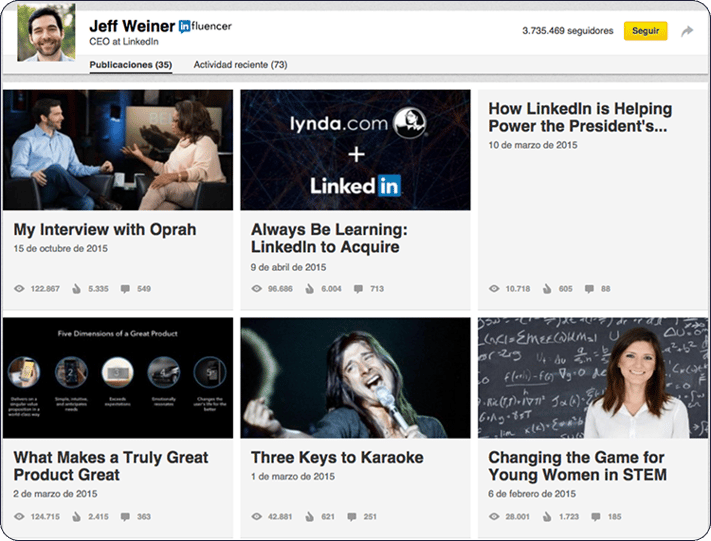Click Five Dimensions of a Great Product image
Screen dimensions: 711x541
tap(118, 378)
